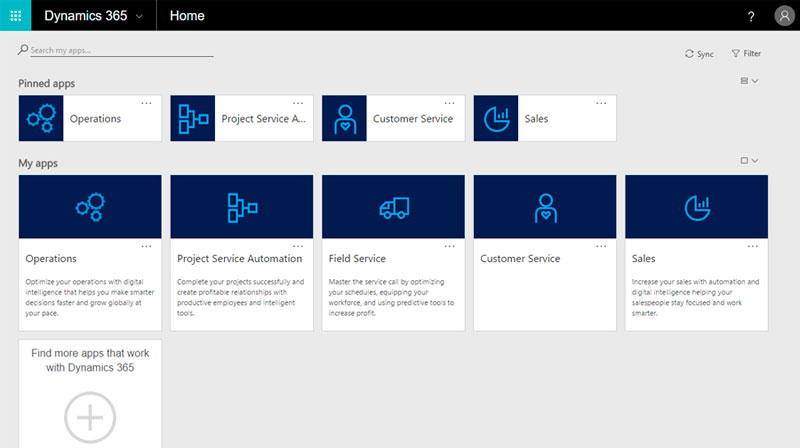The image size is (800, 448).
Task: Select the pinned Customer Service label
Action: [413, 118]
